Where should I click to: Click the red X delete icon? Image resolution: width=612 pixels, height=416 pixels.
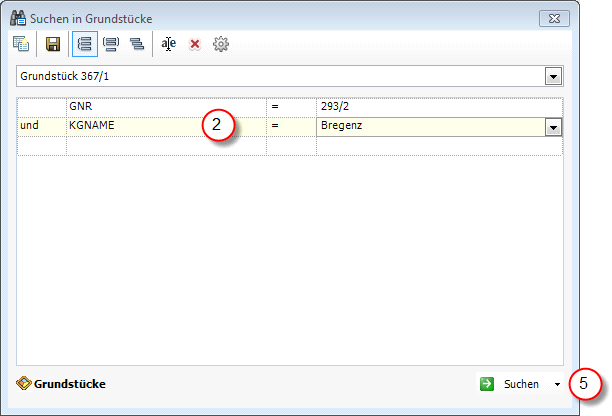point(195,44)
